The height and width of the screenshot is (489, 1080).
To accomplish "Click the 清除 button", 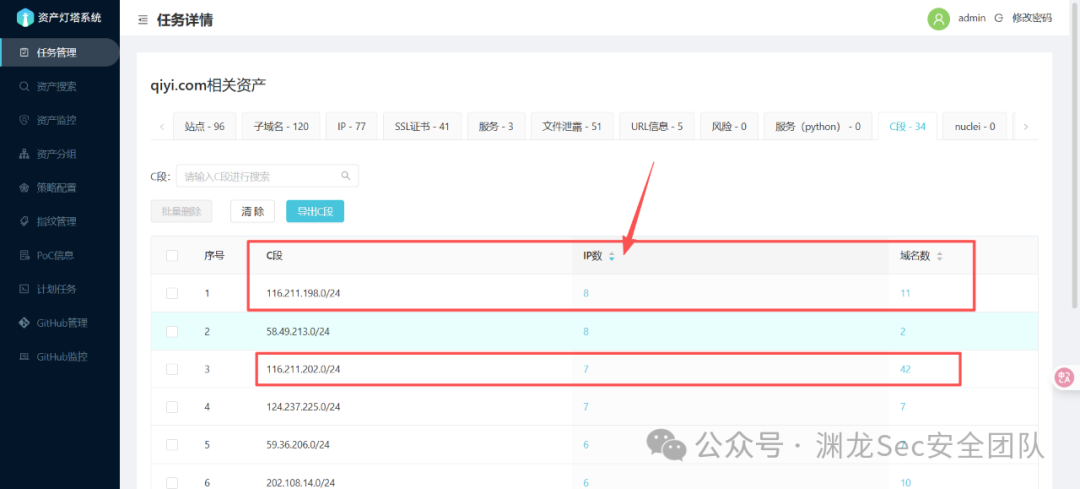I will [252, 211].
